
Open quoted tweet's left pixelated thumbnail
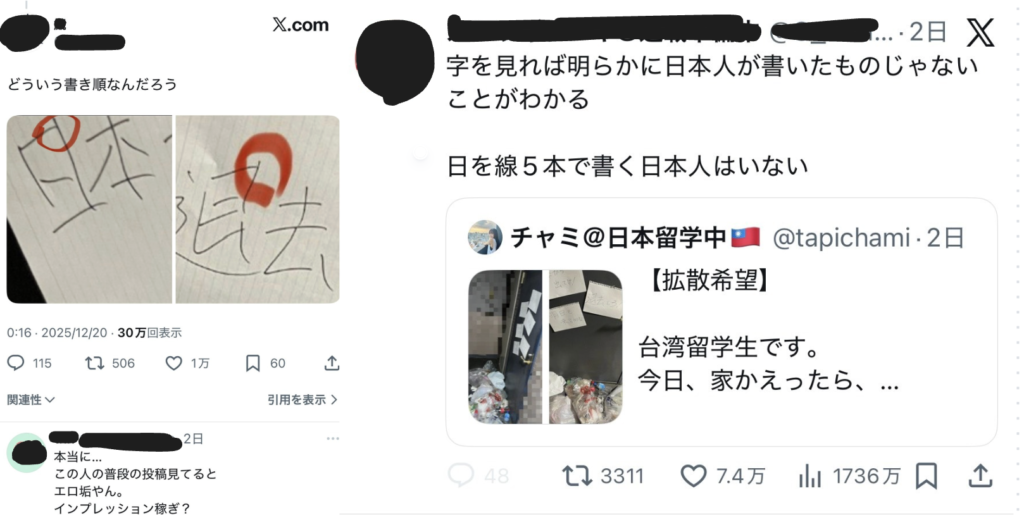click(x=505, y=347)
